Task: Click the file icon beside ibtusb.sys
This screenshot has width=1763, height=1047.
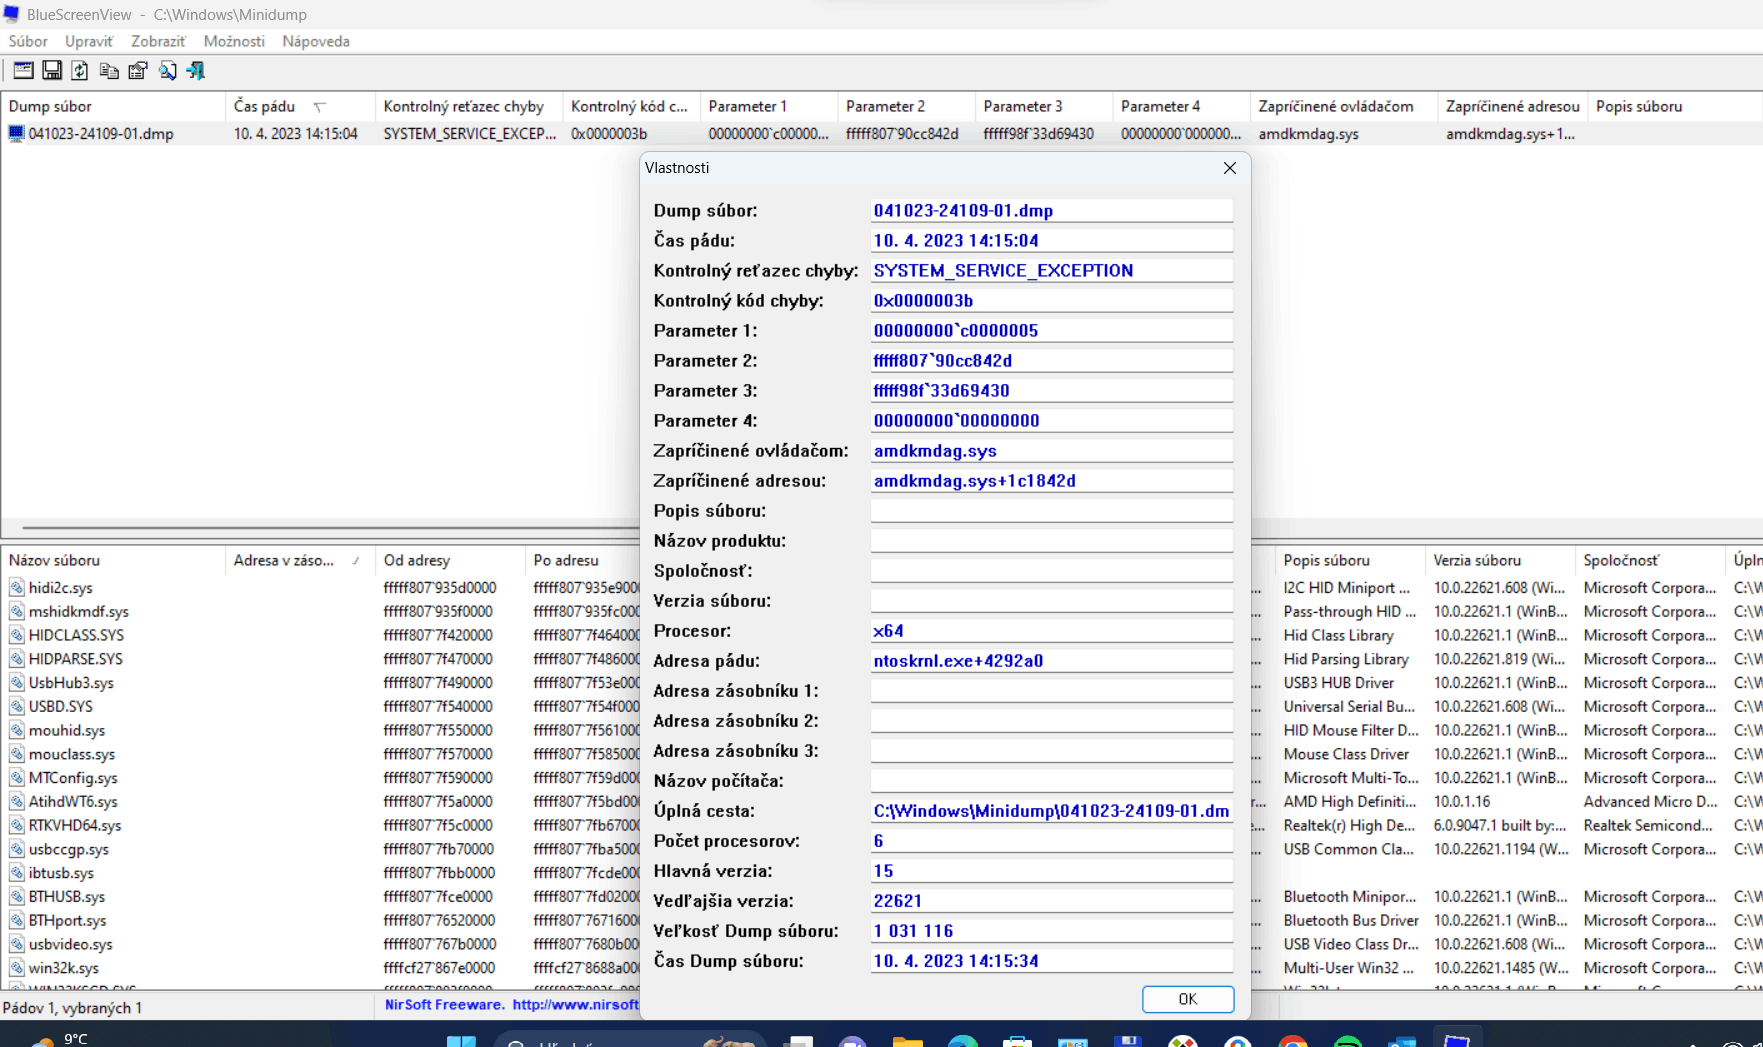Action: click(17, 873)
